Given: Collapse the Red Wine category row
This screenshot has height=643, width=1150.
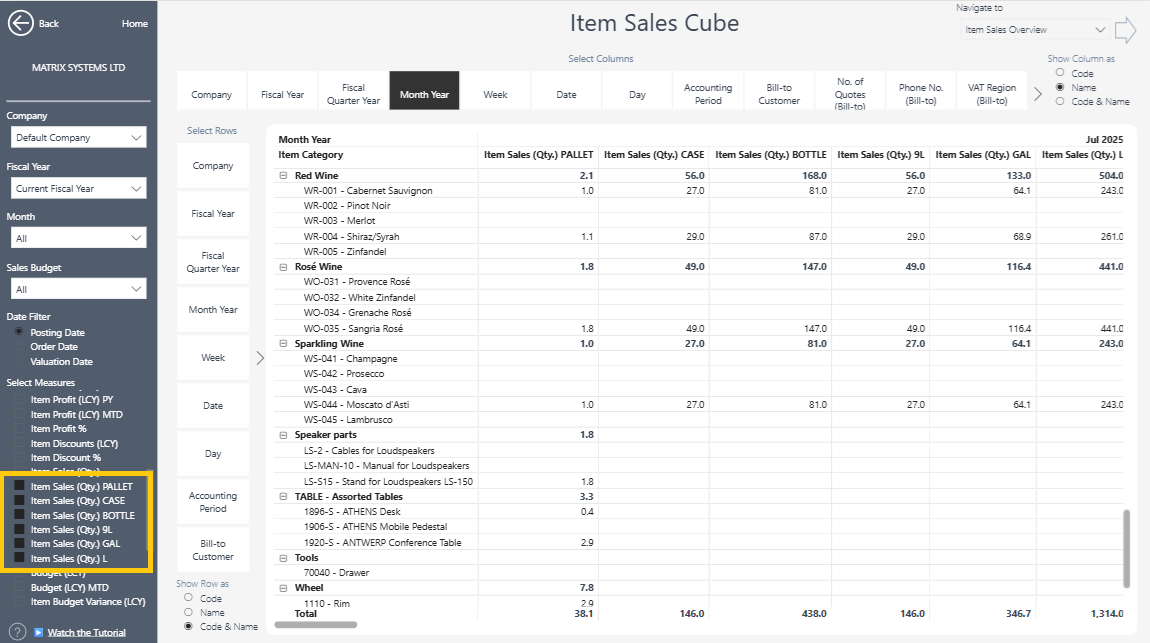Looking at the screenshot, I should coord(283,175).
